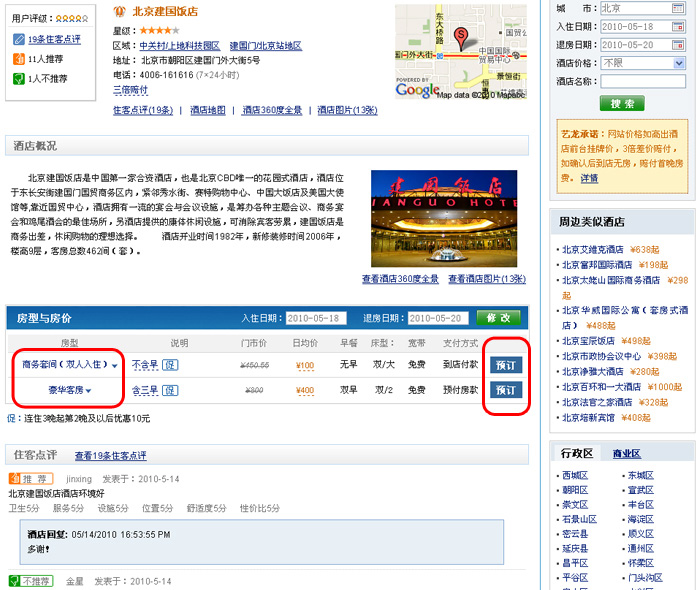700x590 pixels.
Task: Open 查看19条住客点评 link
Action: pos(111,456)
